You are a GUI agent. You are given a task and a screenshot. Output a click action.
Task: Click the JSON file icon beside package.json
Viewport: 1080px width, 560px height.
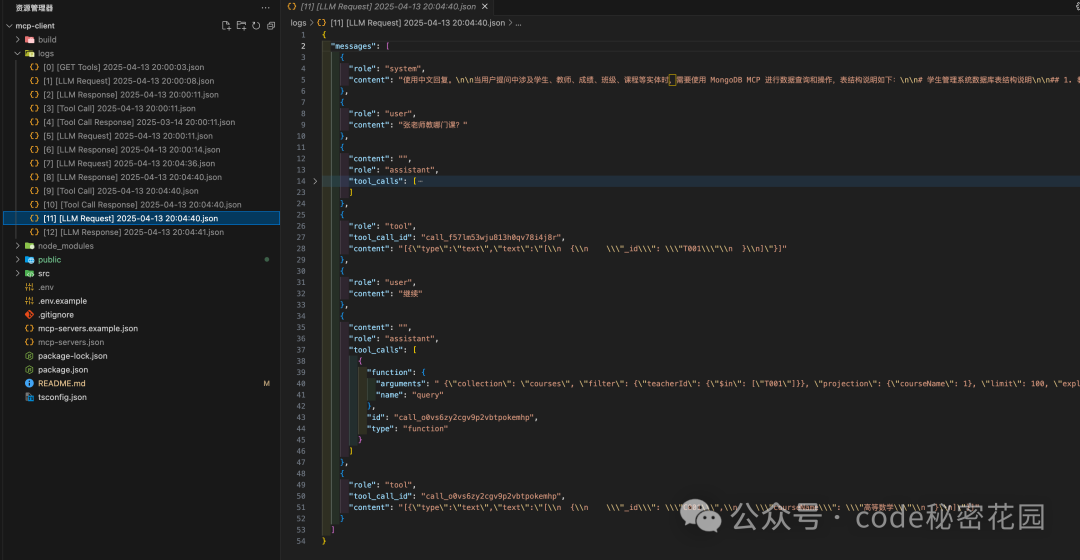point(29,370)
